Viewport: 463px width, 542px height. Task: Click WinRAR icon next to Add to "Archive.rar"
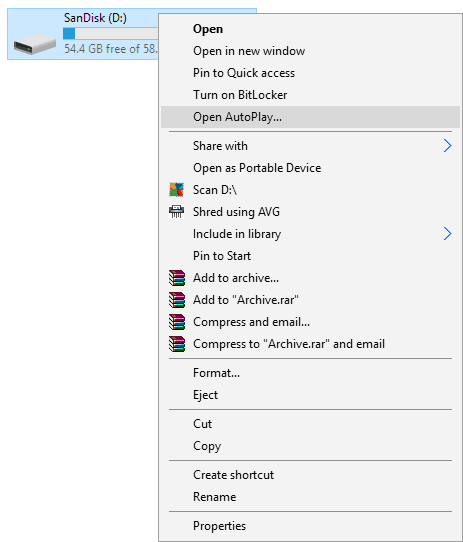pos(177,300)
